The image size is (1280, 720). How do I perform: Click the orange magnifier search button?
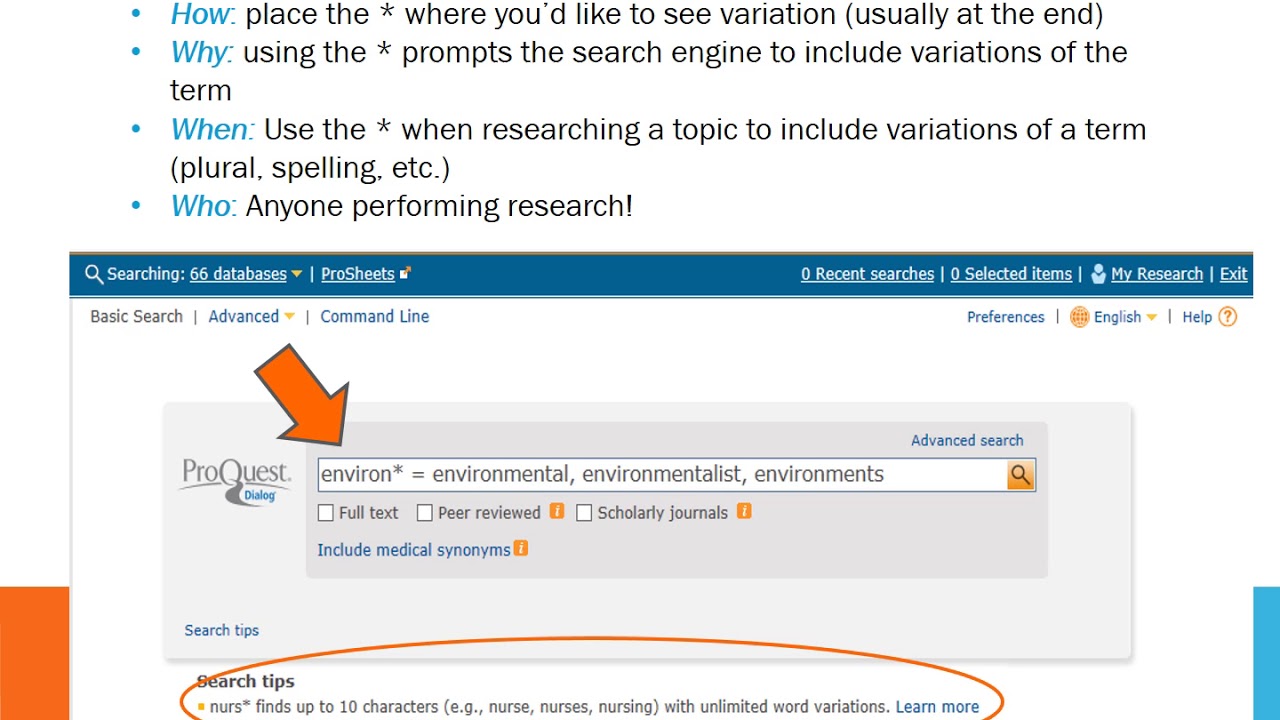tap(1020, 475)
